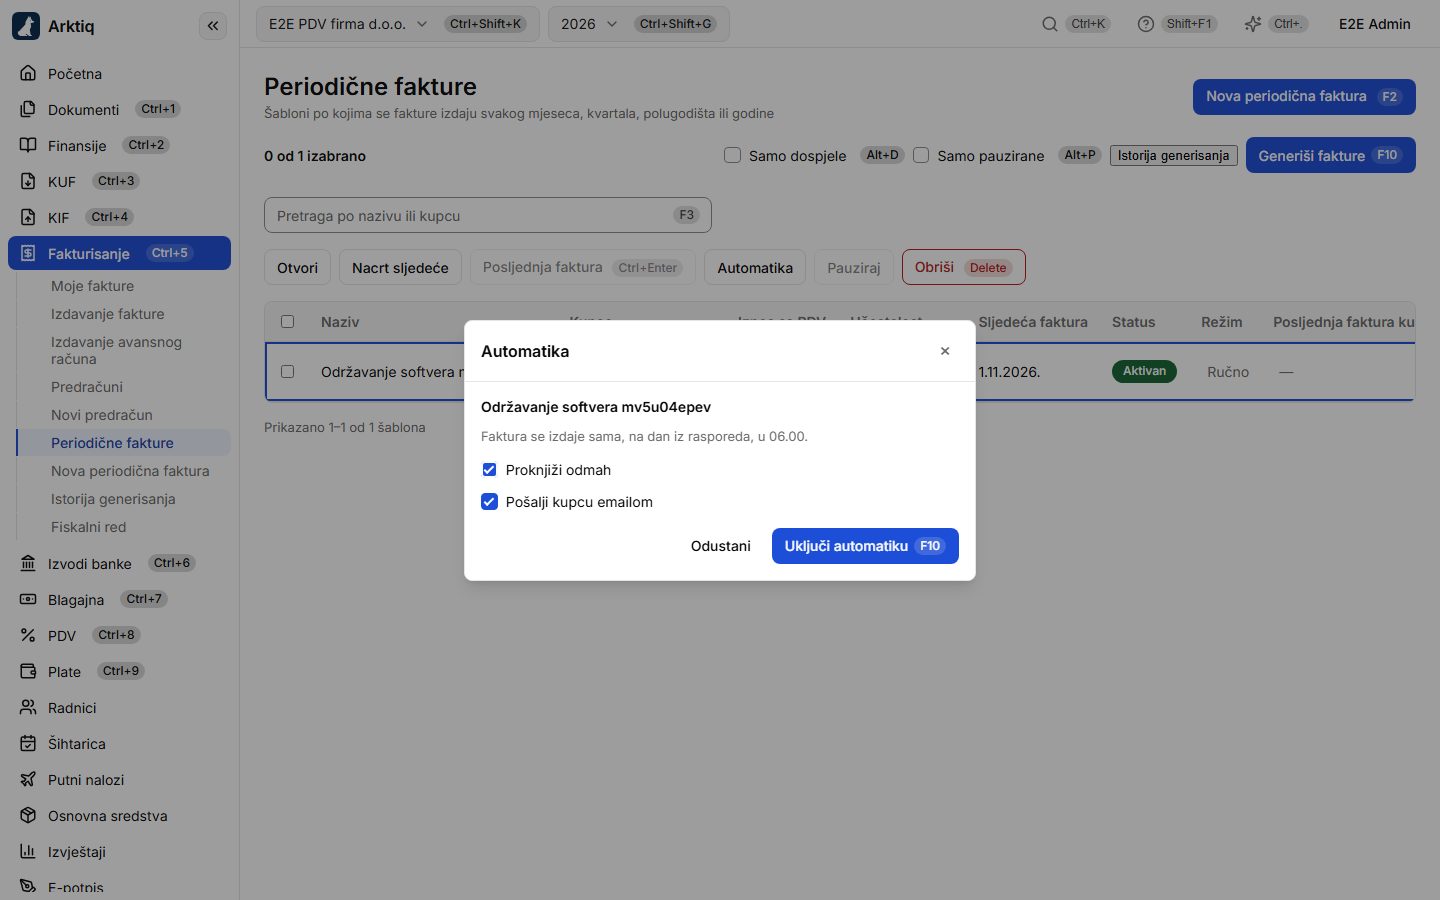Click the 1.11.2026. date cell
Viewport: 1440px width, 900px height.
coord(1009,372)
